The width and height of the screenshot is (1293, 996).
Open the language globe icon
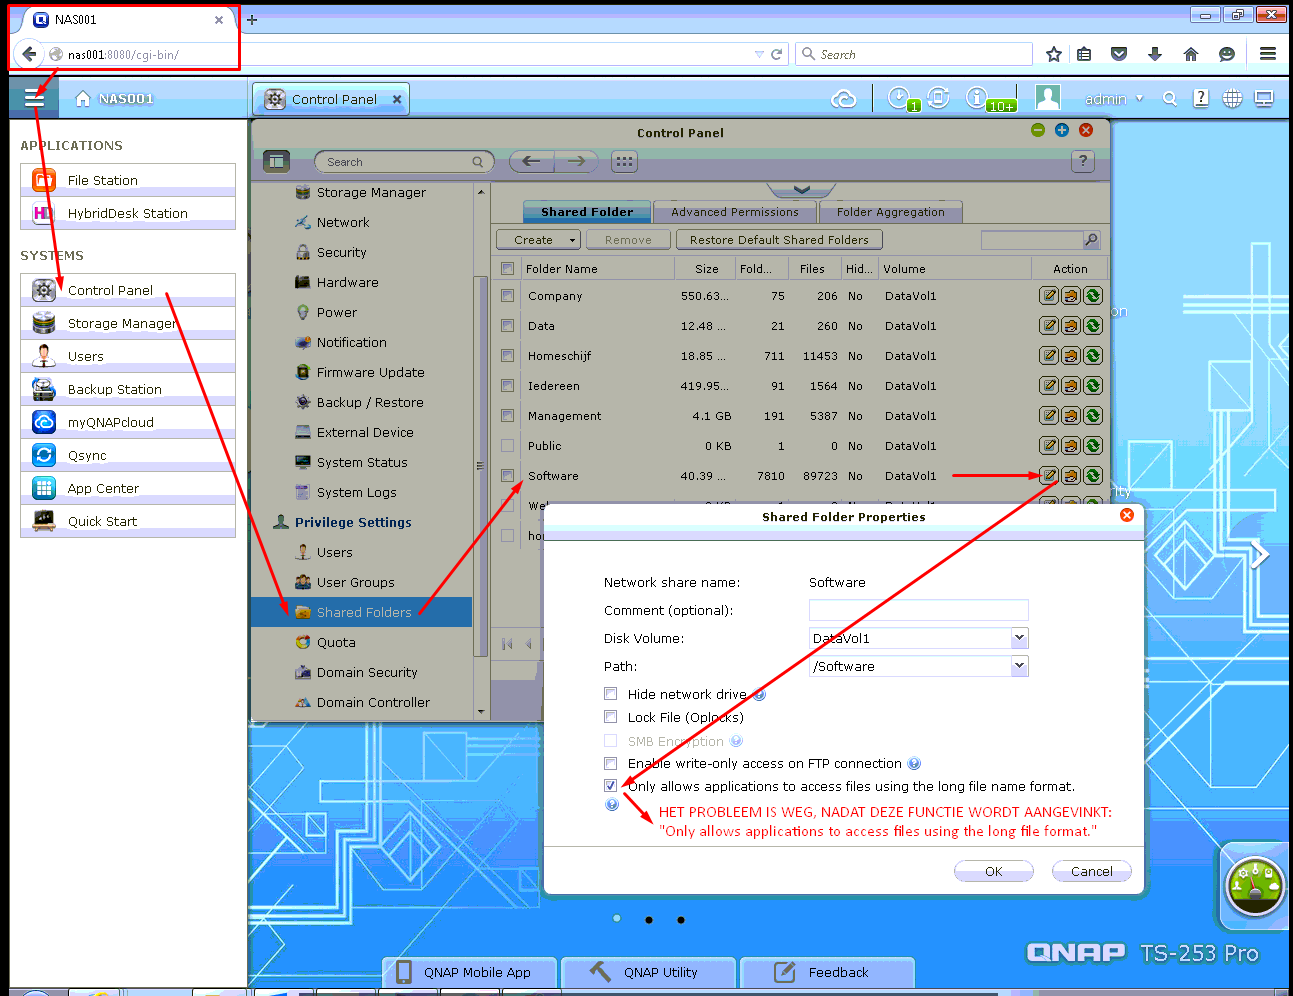1232,98
